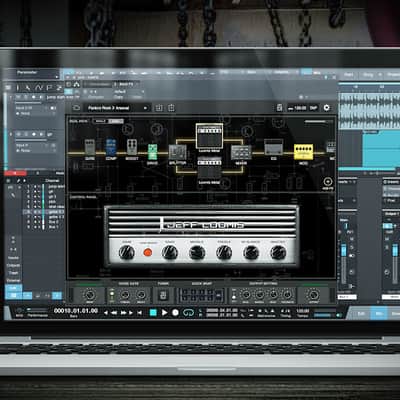Toggle the amp's red power light
400x400 pixels.
pyautogui.click(x=148, y=252)
